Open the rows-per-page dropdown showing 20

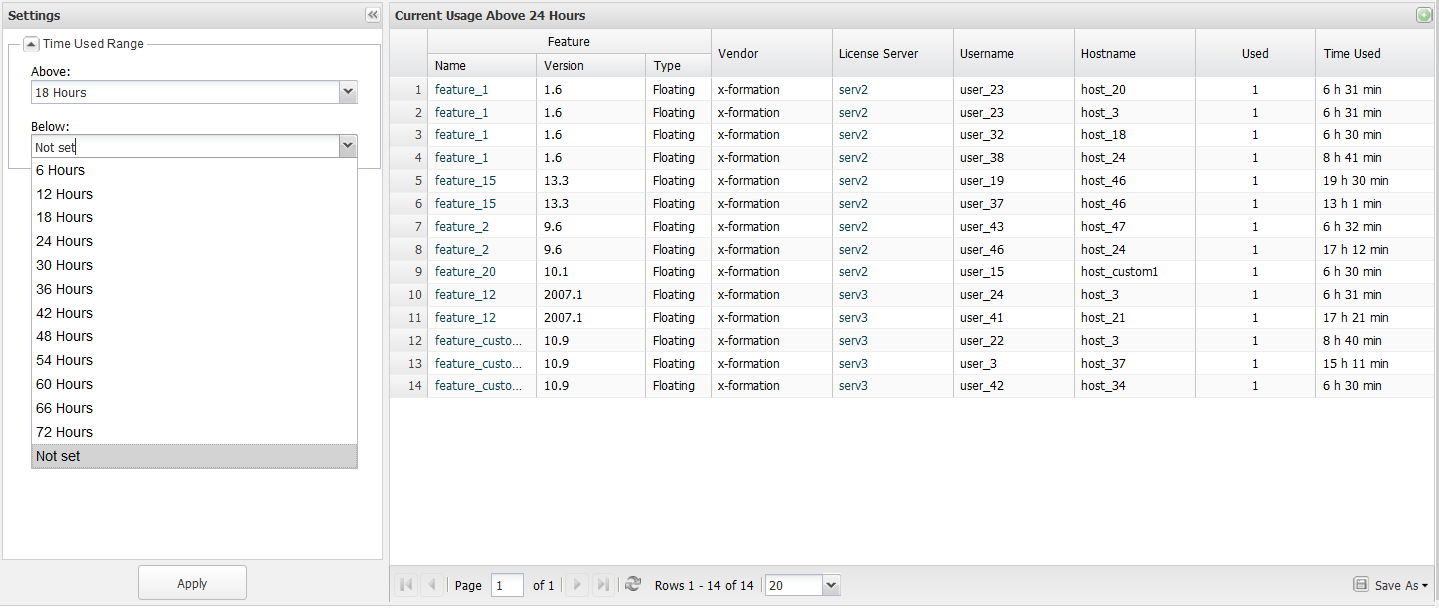point(832,585)
